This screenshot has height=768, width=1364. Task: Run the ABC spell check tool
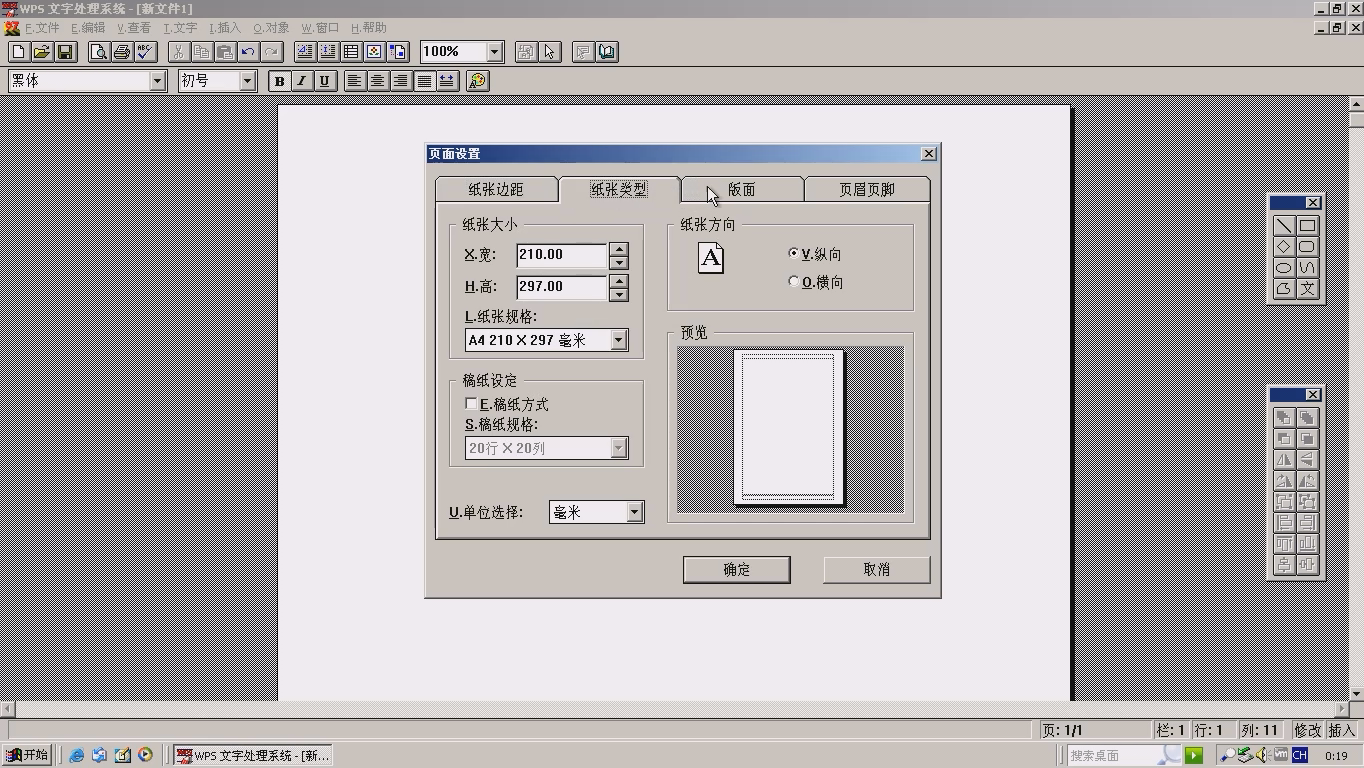(145, 52)
